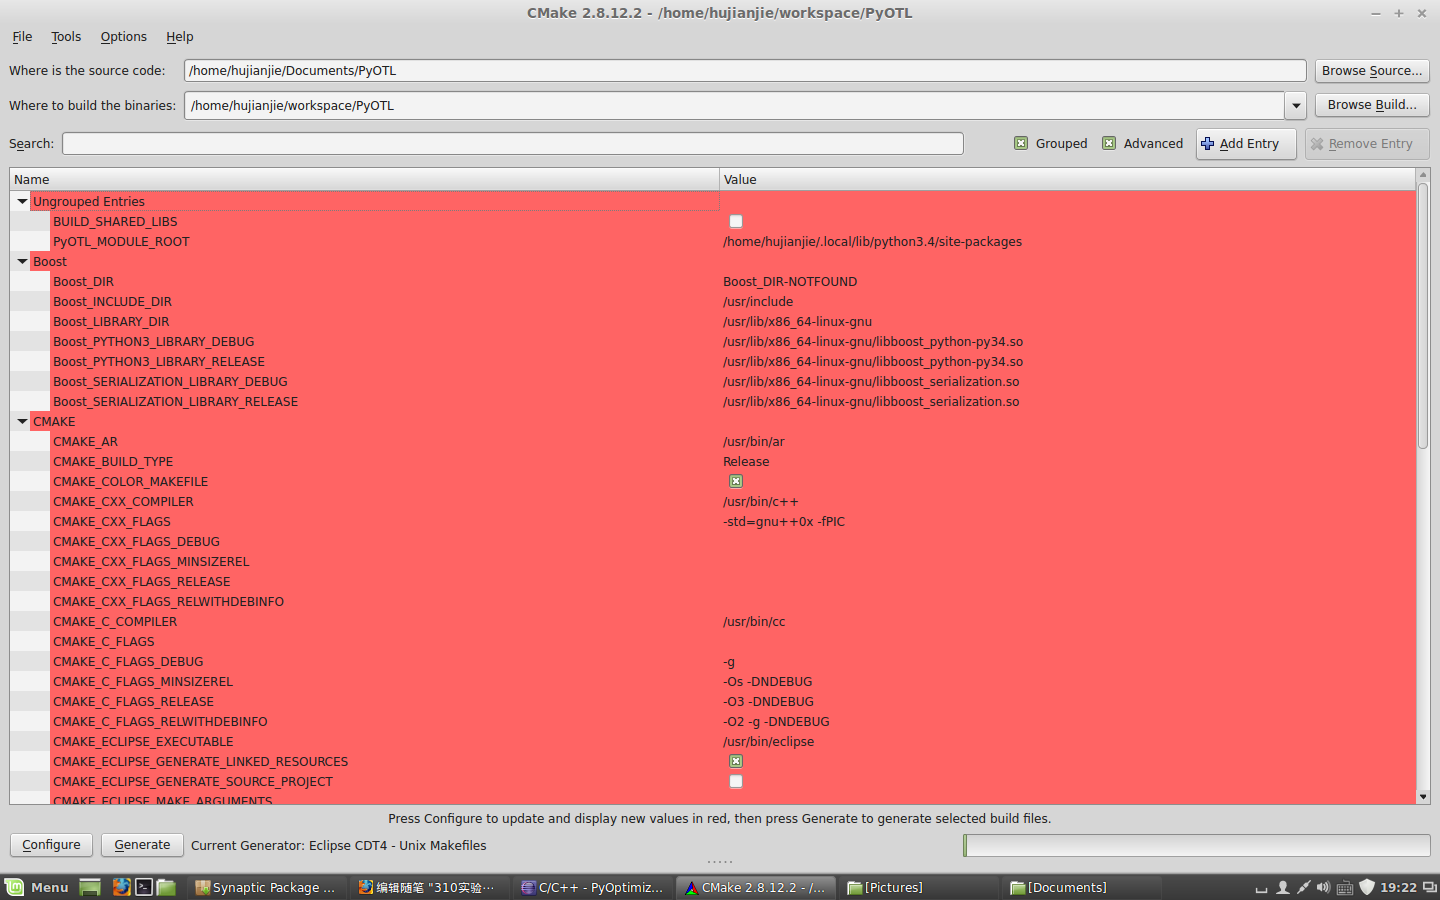Click the scrollbar up arrow
Screen dimensions: 1440x900
[1423, 175]
